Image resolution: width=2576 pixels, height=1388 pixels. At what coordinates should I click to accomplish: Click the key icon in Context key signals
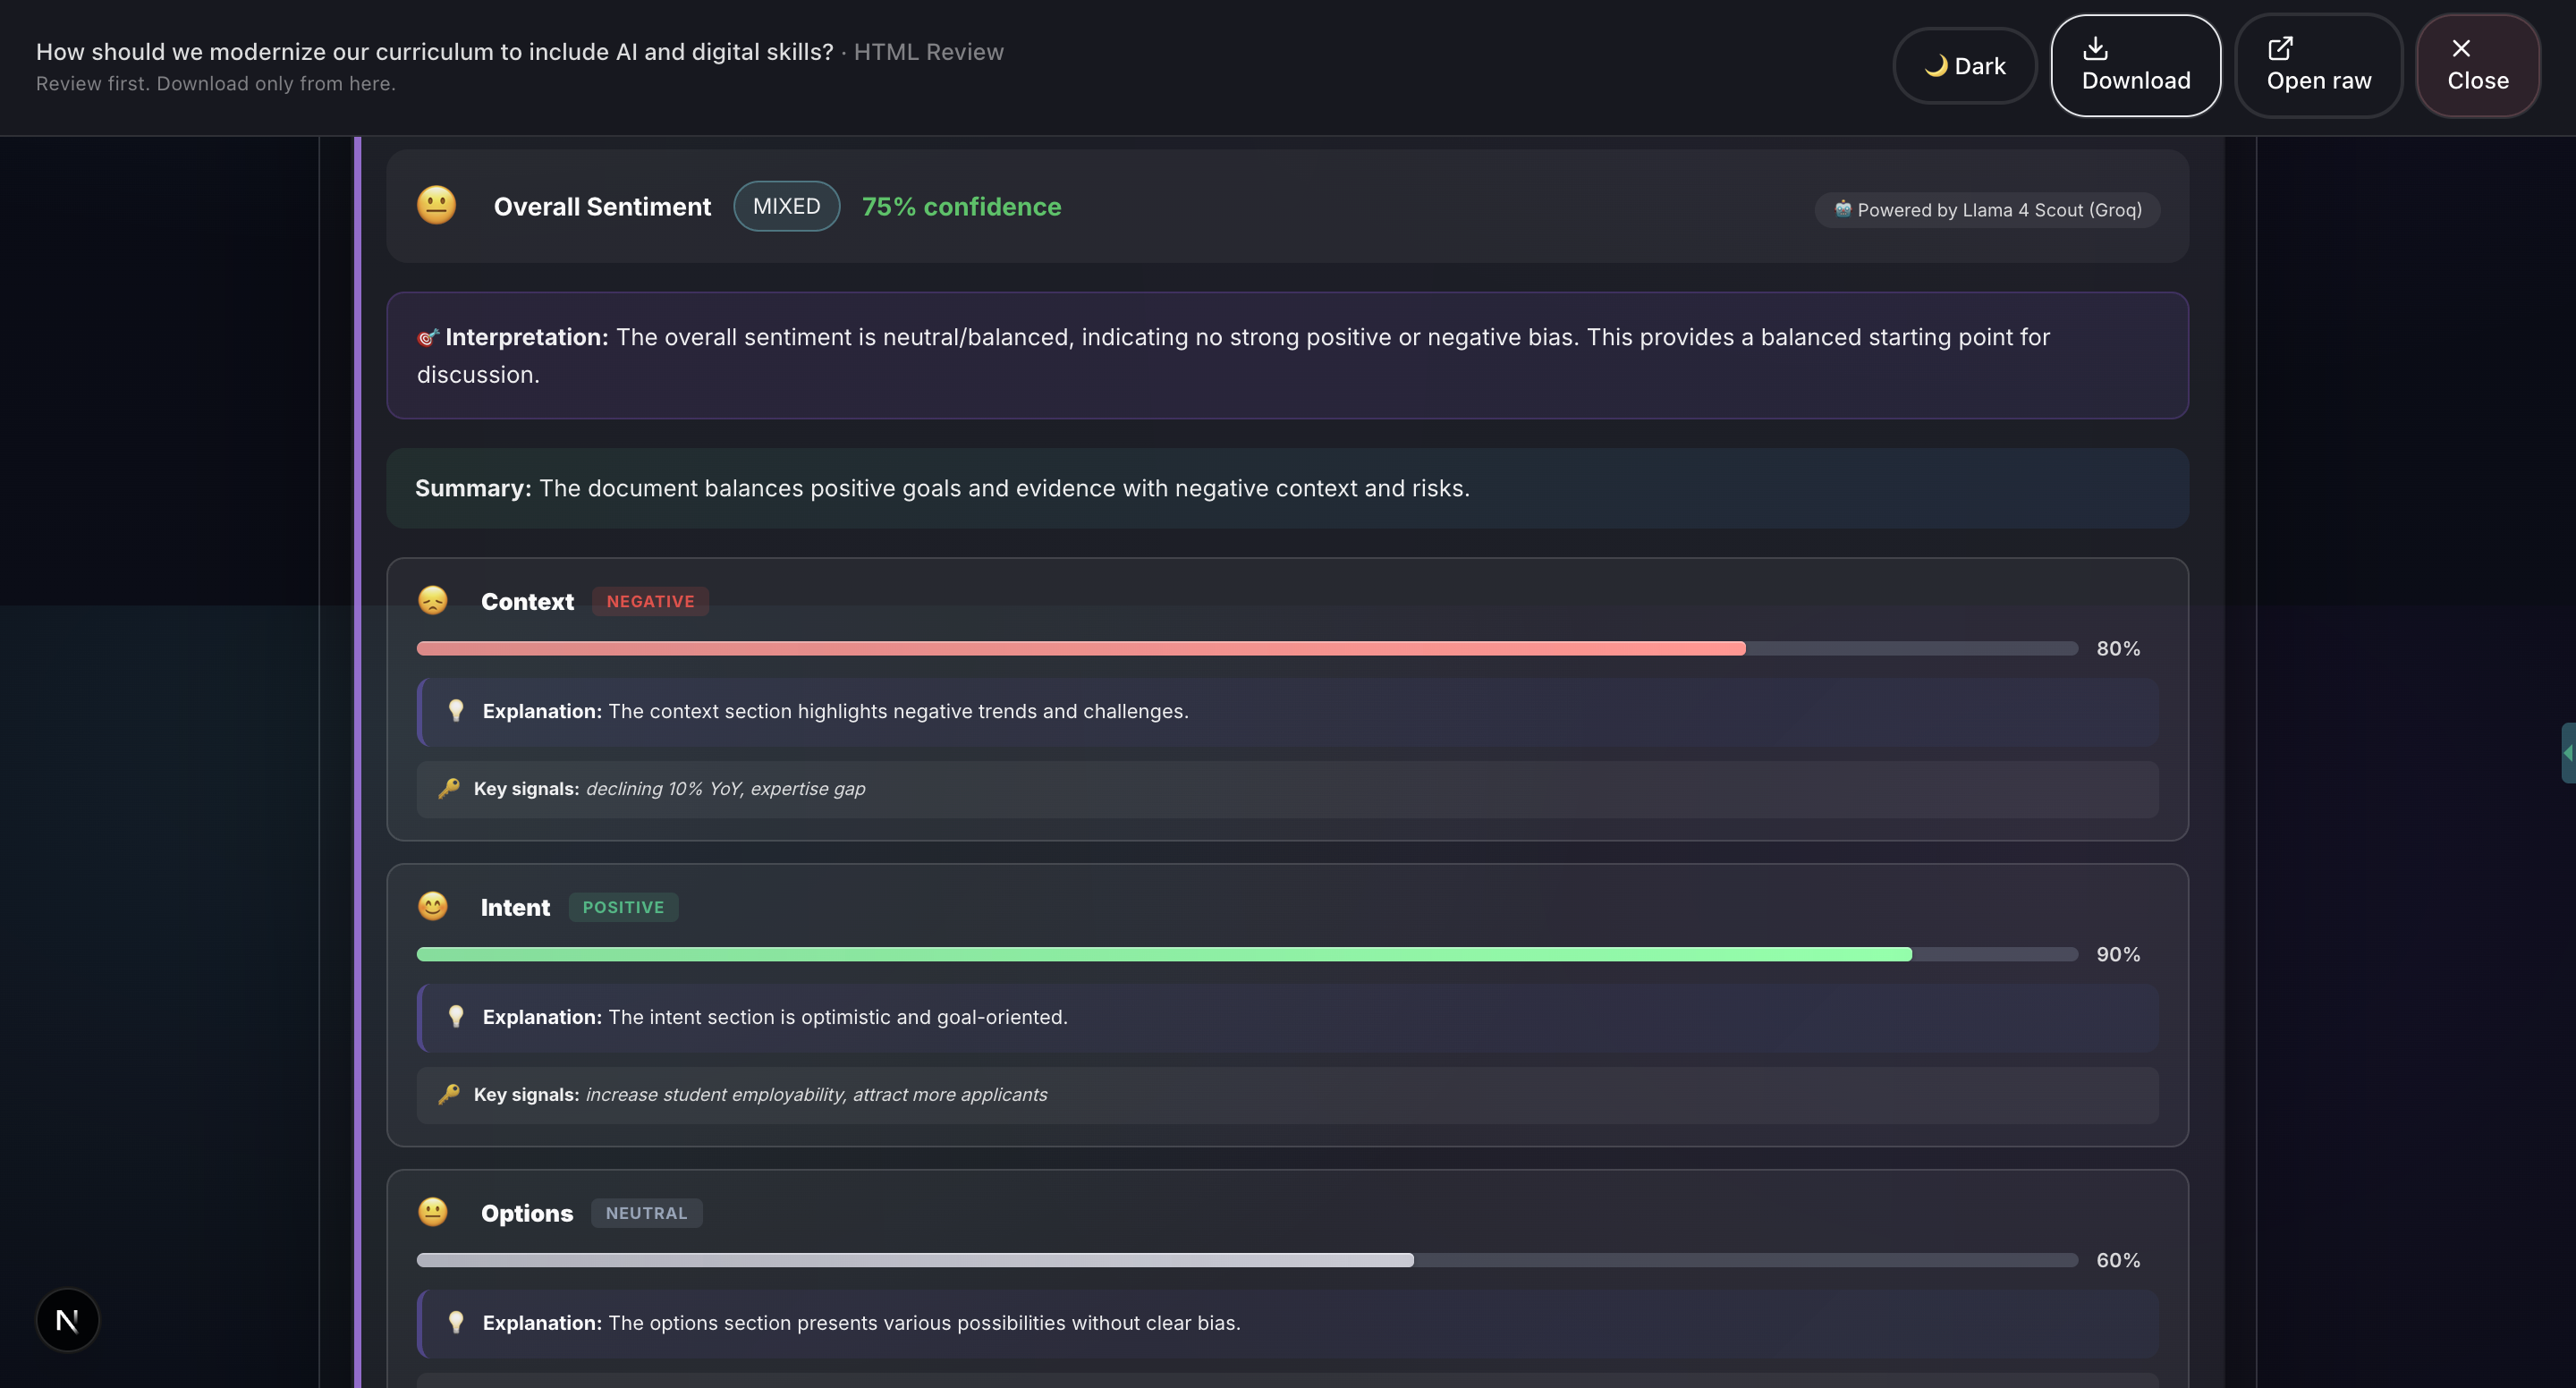pos(449,789)
